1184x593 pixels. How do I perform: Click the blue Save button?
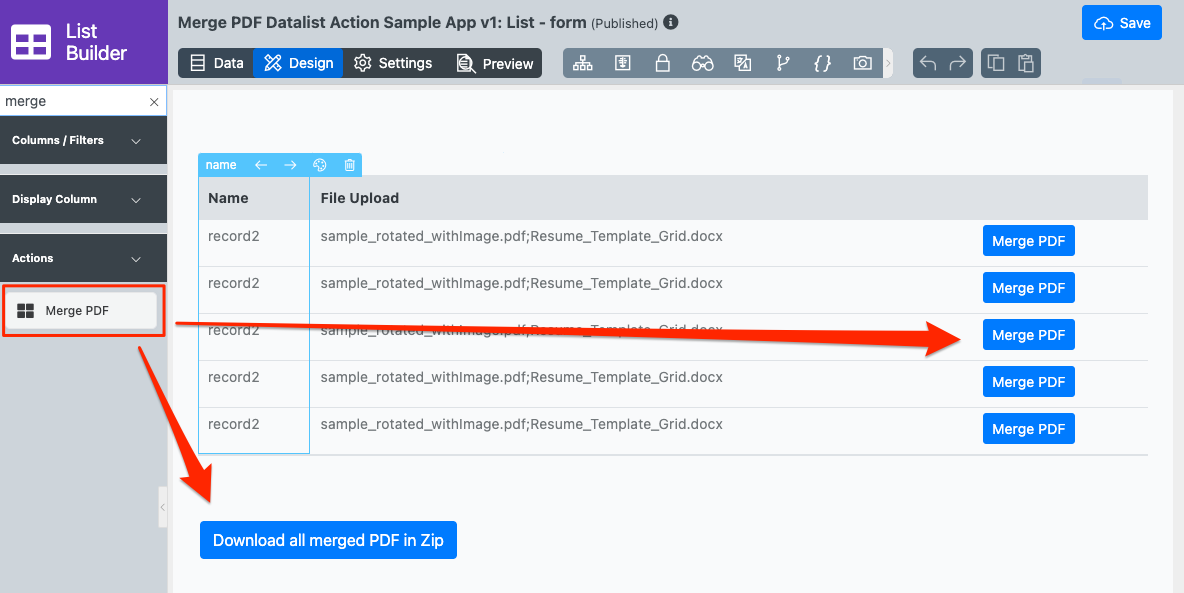click(x=1121, y=23)
